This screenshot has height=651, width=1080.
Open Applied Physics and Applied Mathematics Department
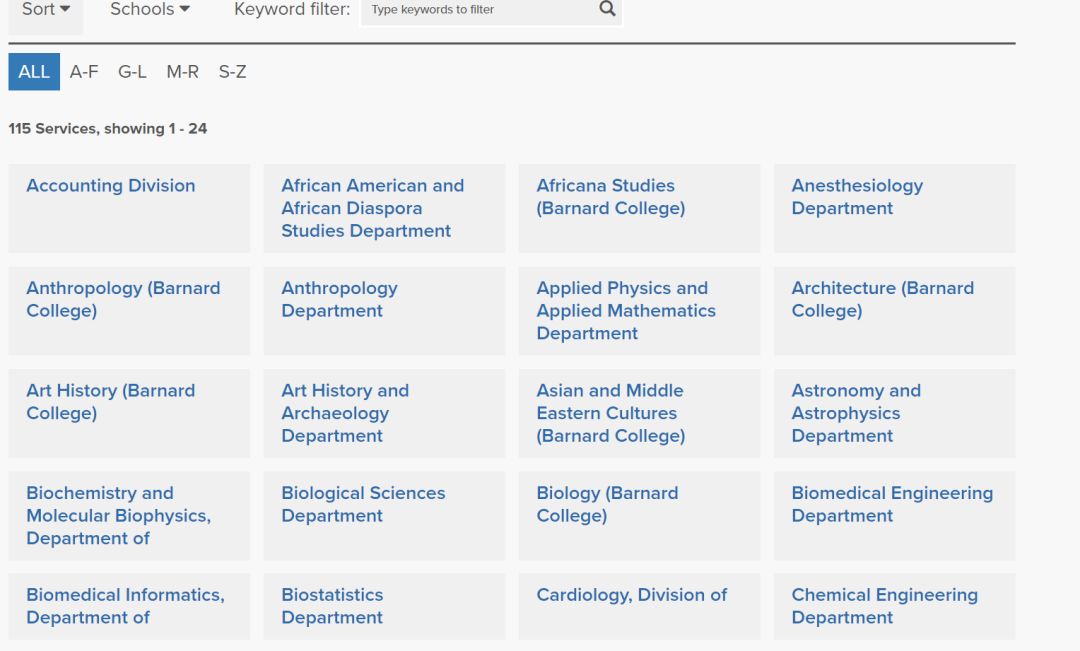(626, 310)
